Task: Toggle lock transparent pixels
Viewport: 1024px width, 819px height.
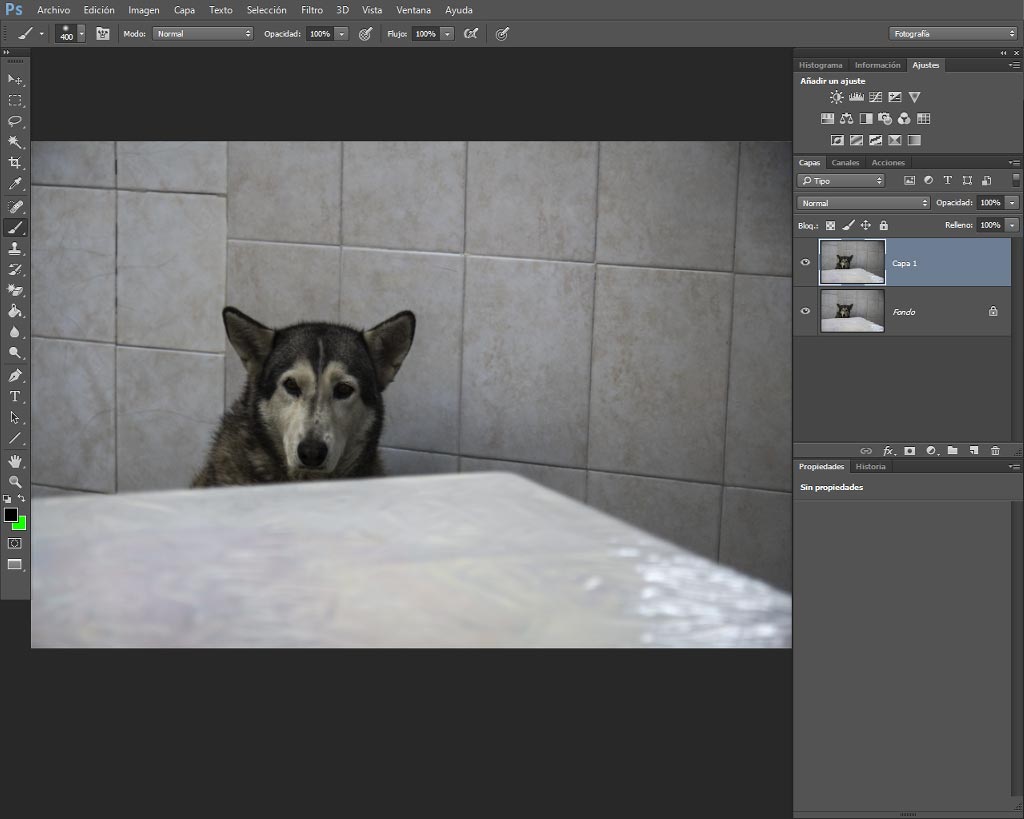Action: pos(830,225)
